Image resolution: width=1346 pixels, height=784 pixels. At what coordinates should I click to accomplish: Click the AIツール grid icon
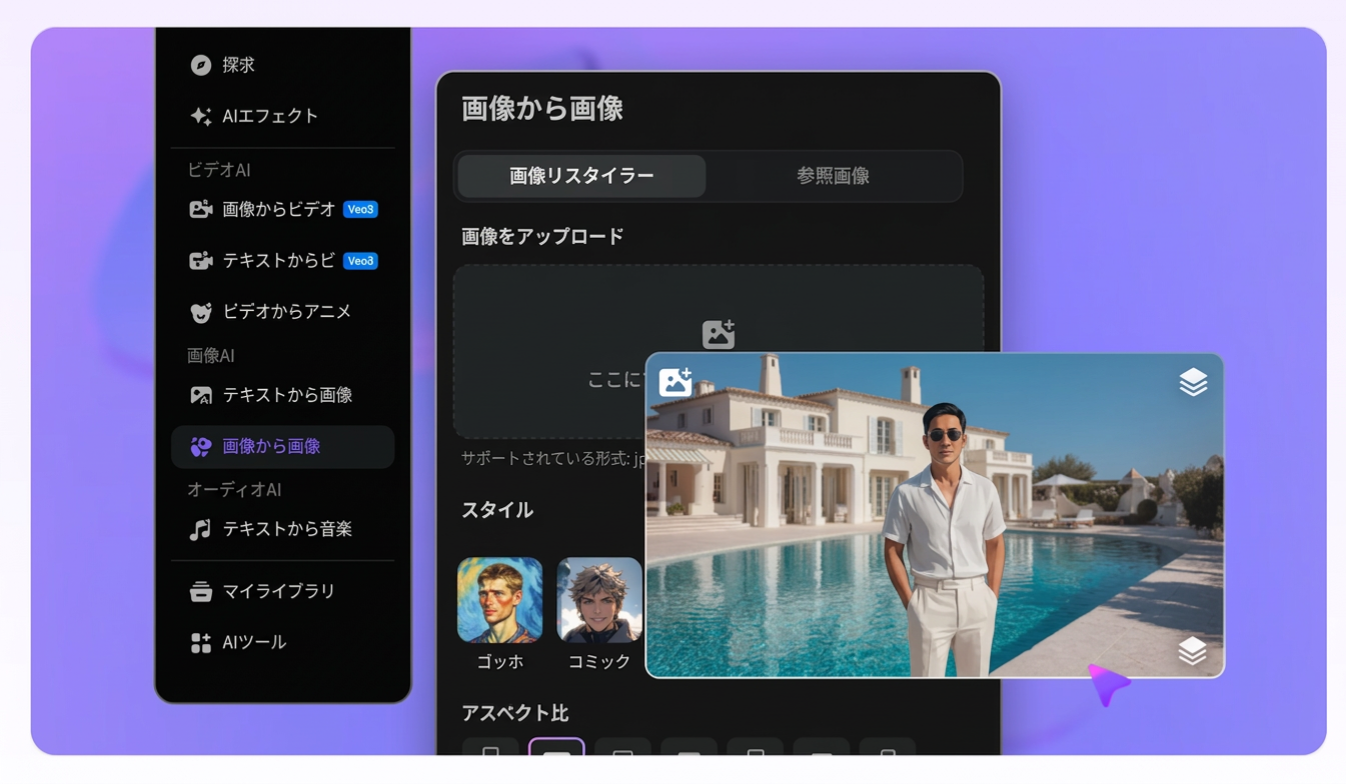click(201, 642)
